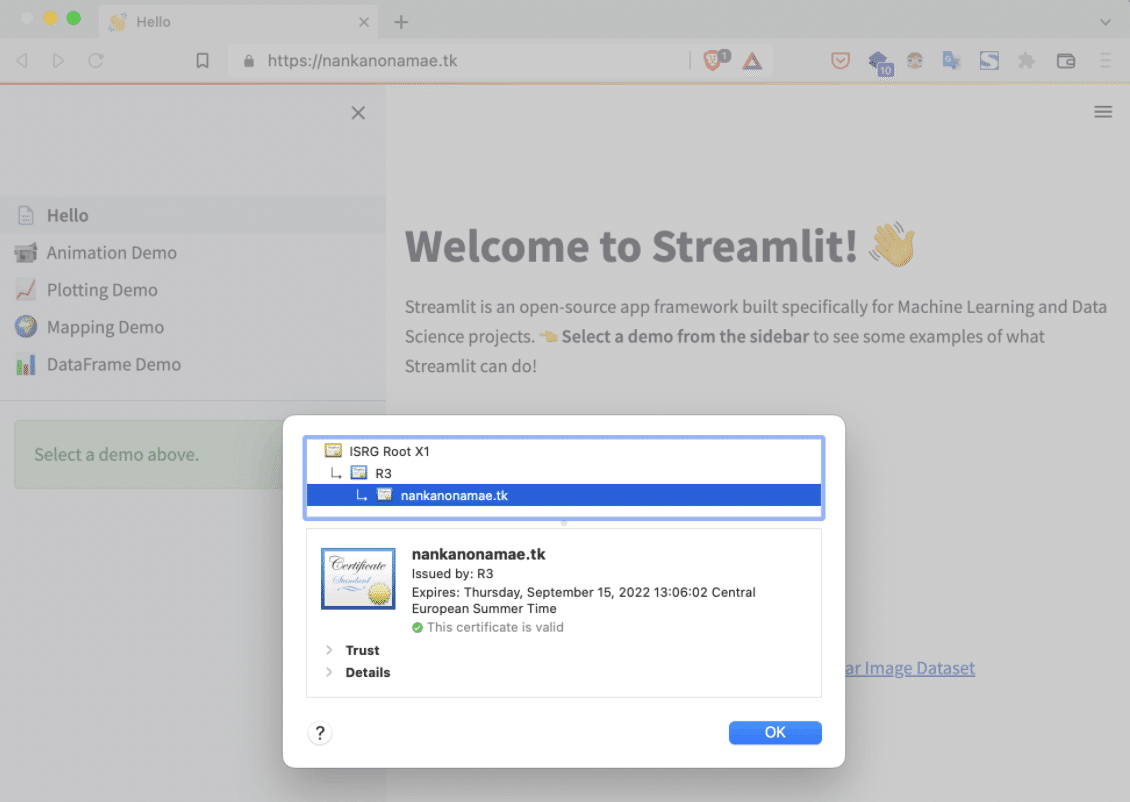Open the browser main menu icon
Viewport: 1130px width, 802px height.
[1105, 61]
